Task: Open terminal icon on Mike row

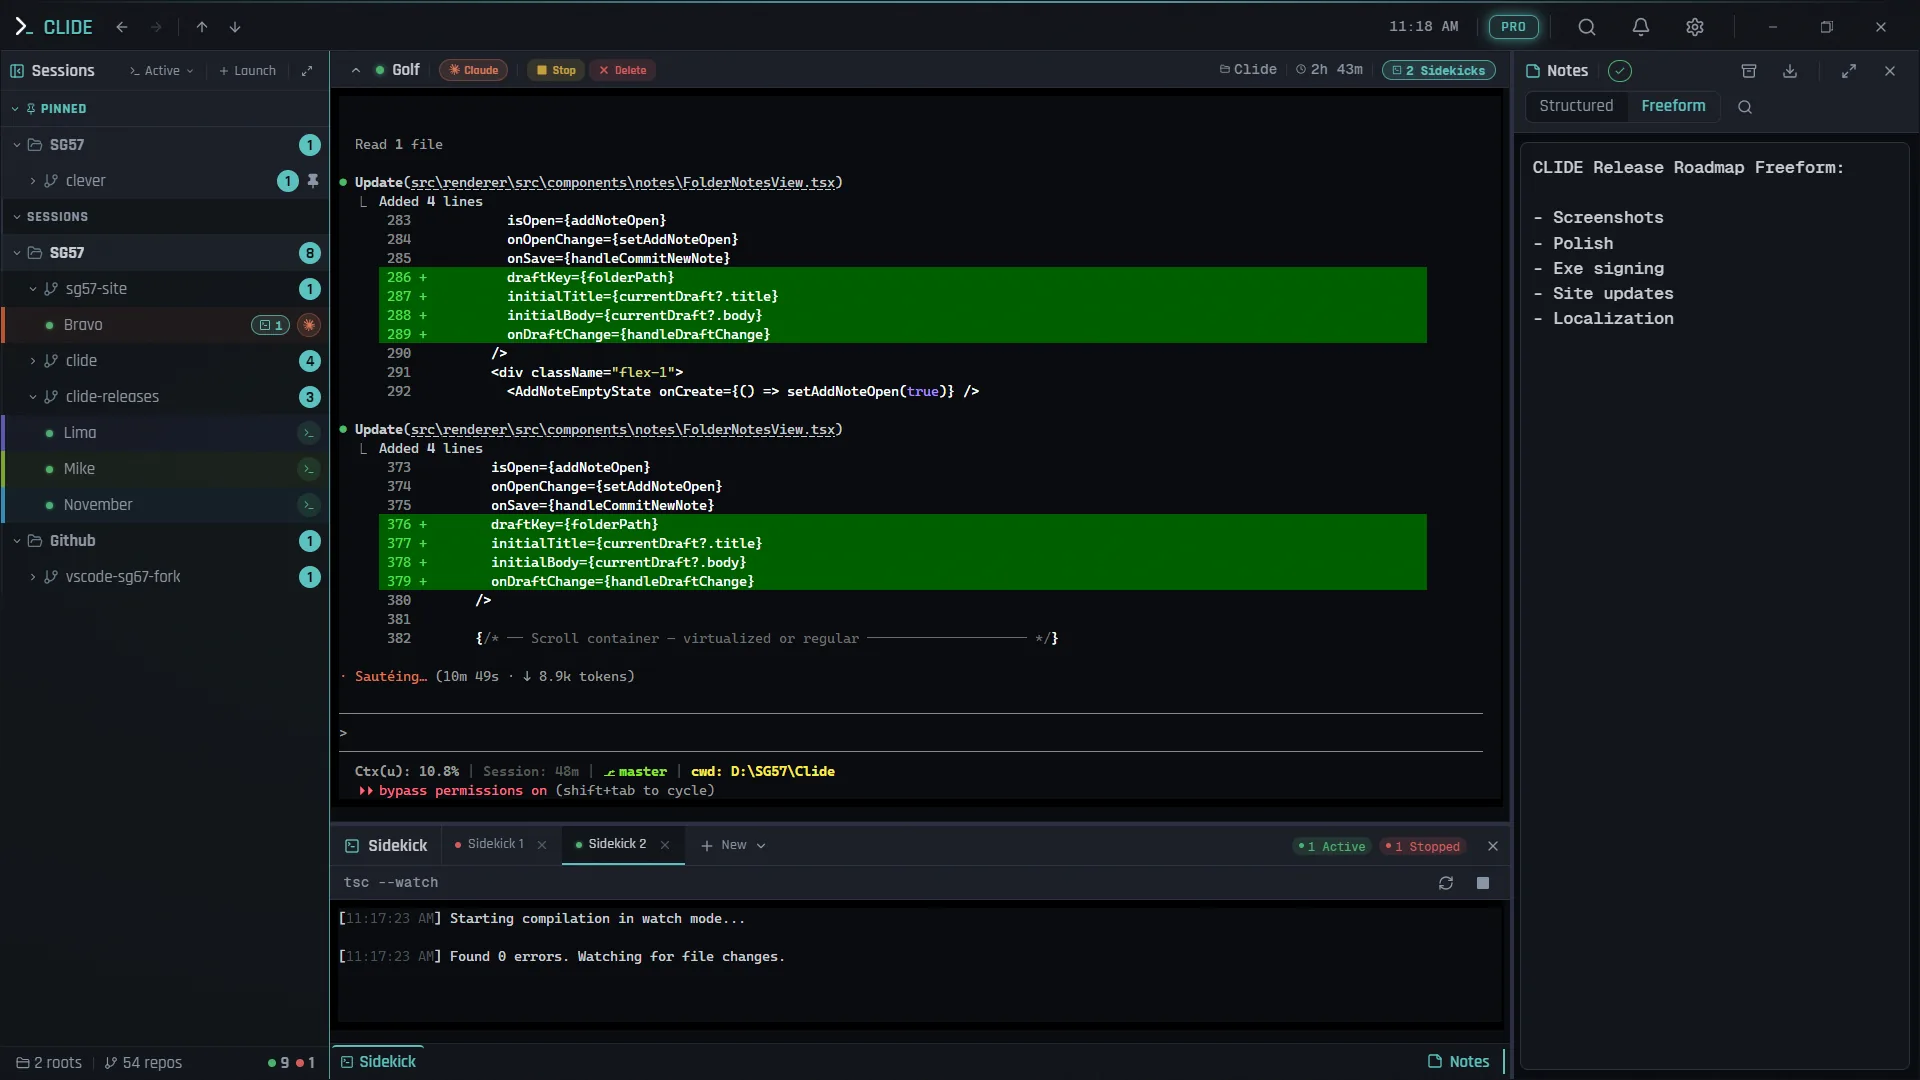Action: coord(309,469)
